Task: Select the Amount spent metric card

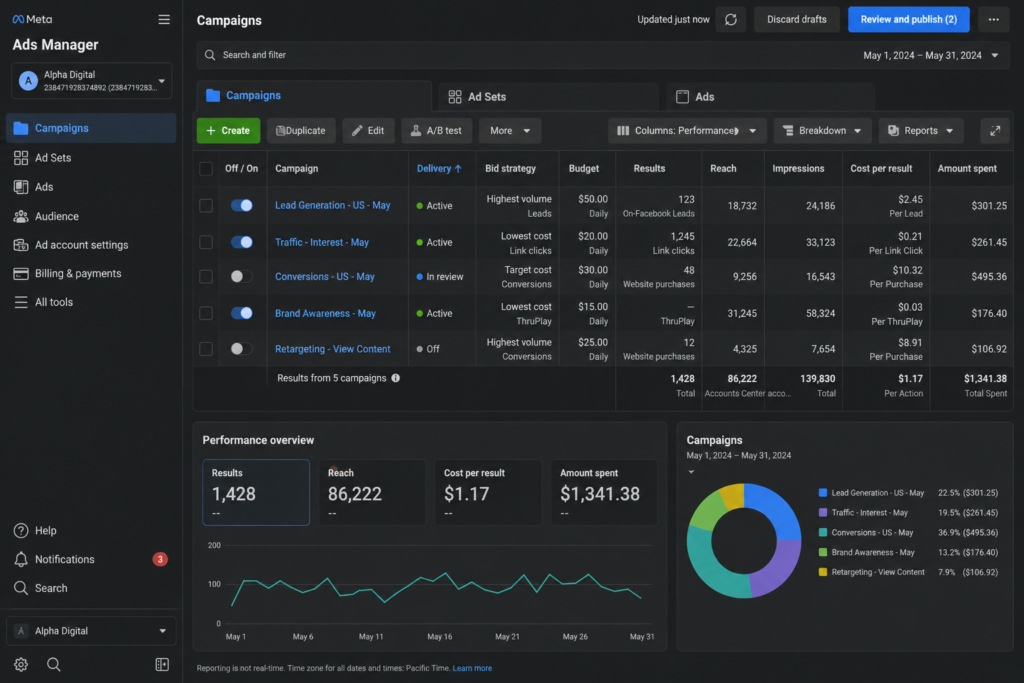Action: pos(605,492)
